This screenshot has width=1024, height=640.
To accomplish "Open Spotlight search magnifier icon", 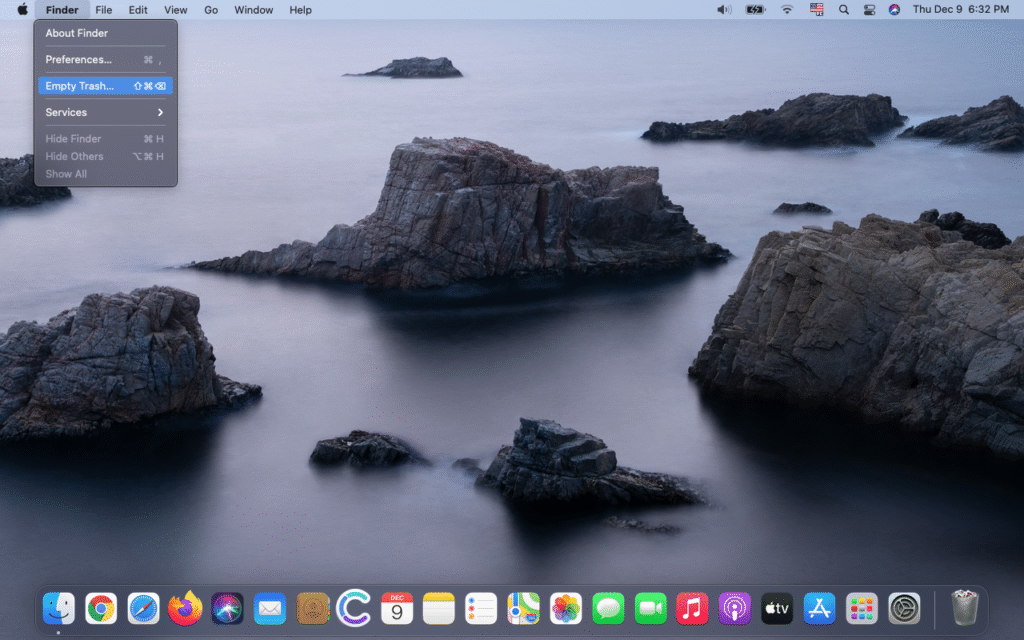I will (843, 10).
